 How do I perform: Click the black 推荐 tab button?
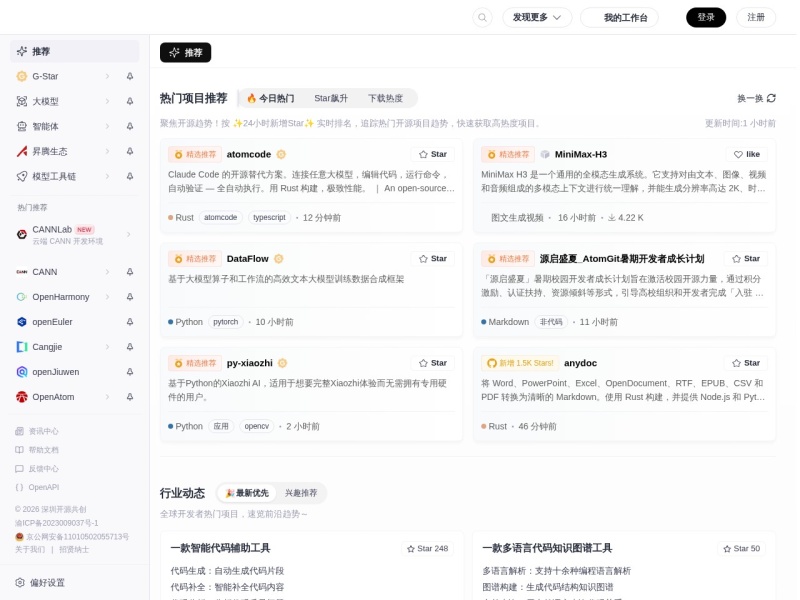pos(185,53)
